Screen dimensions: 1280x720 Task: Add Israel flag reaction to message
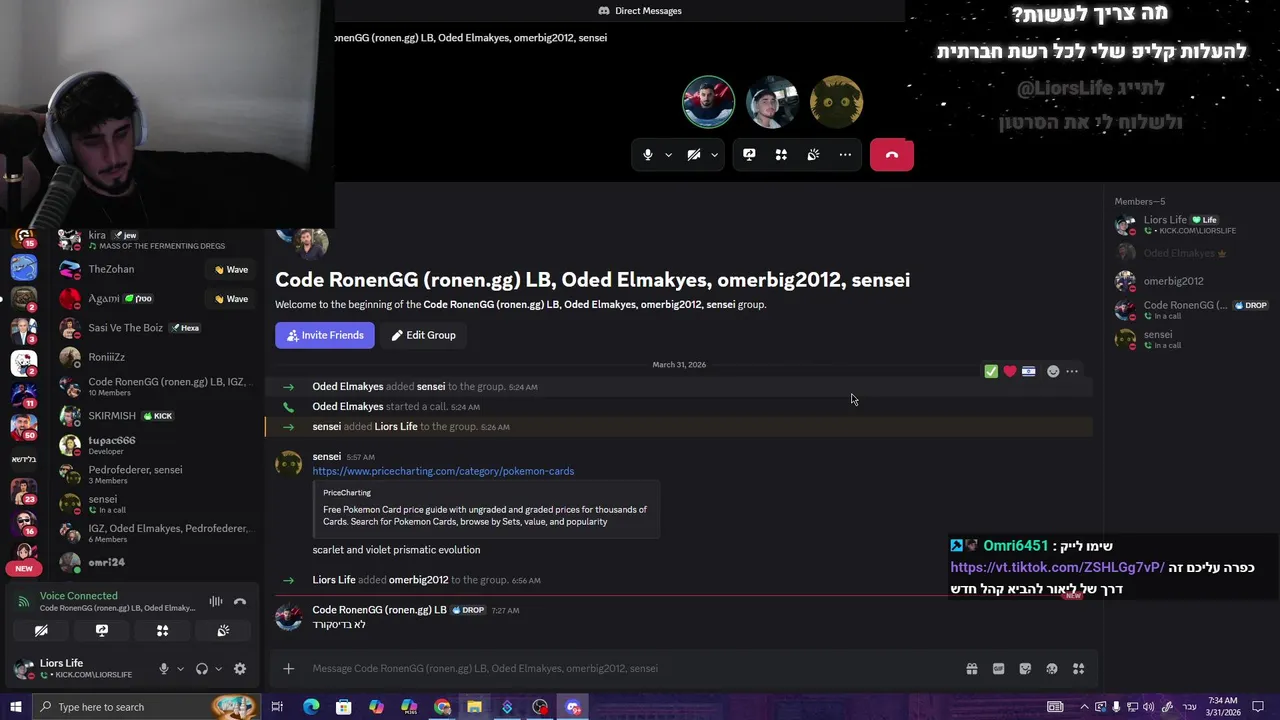(x=1029, y=371)
